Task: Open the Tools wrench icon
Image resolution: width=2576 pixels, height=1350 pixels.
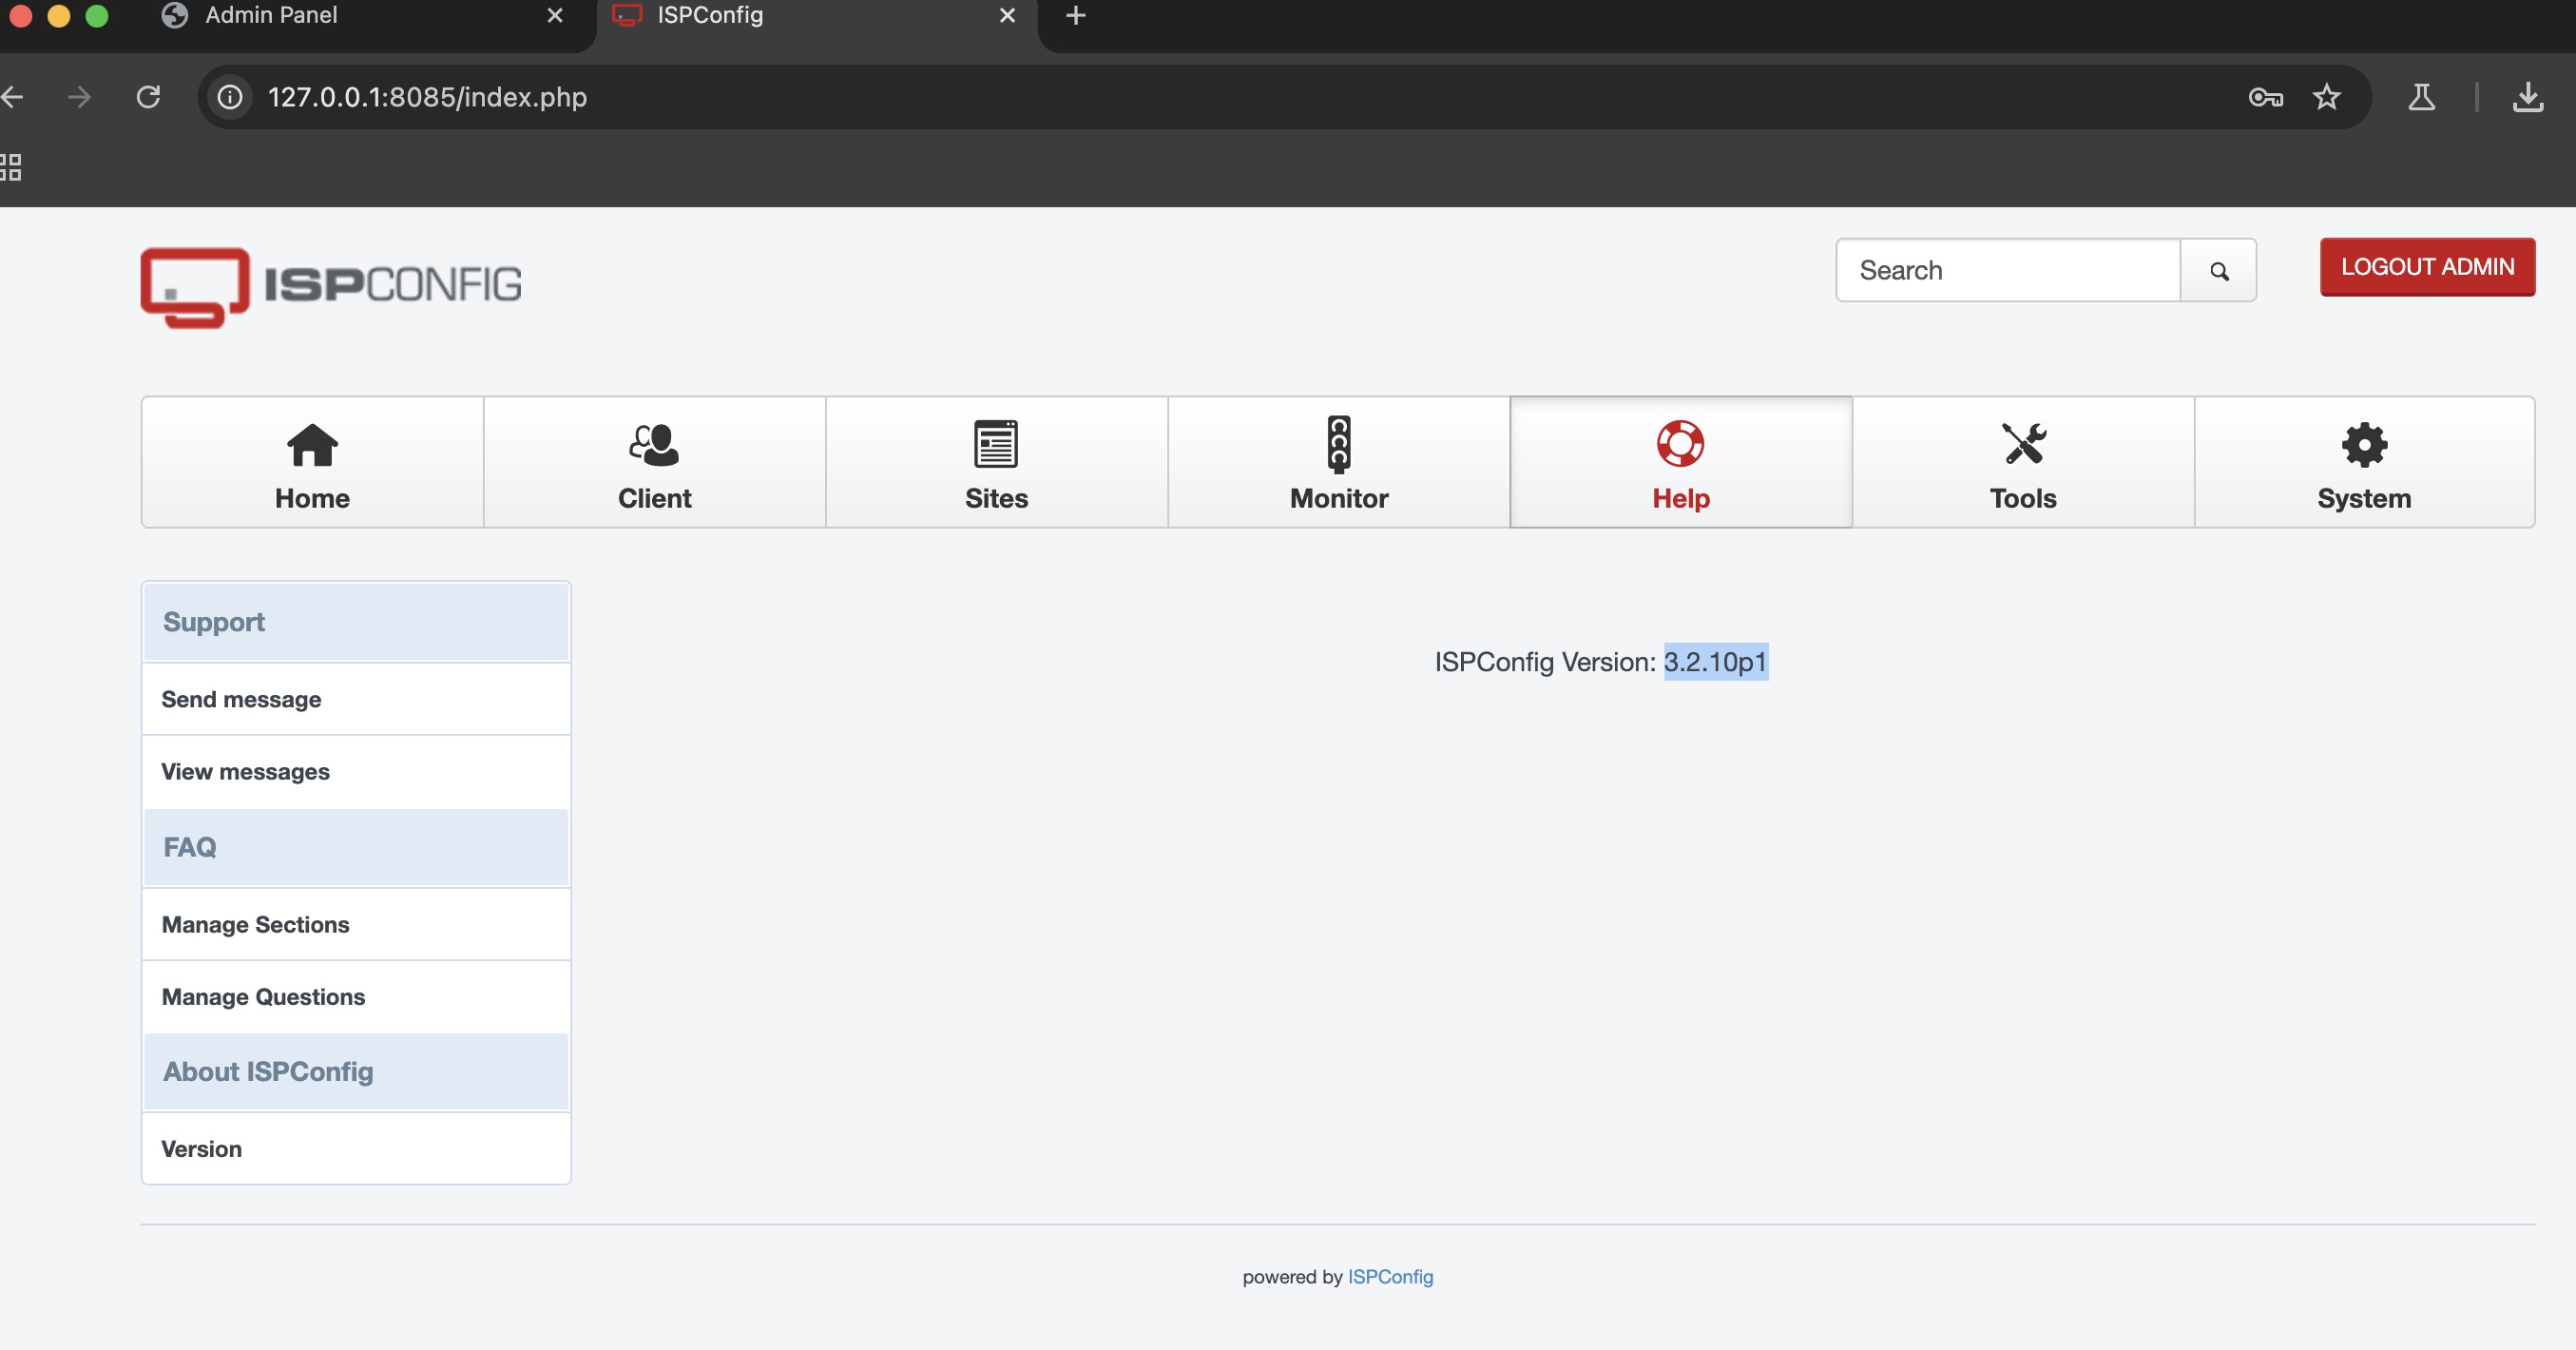Action: point(2023,444)
